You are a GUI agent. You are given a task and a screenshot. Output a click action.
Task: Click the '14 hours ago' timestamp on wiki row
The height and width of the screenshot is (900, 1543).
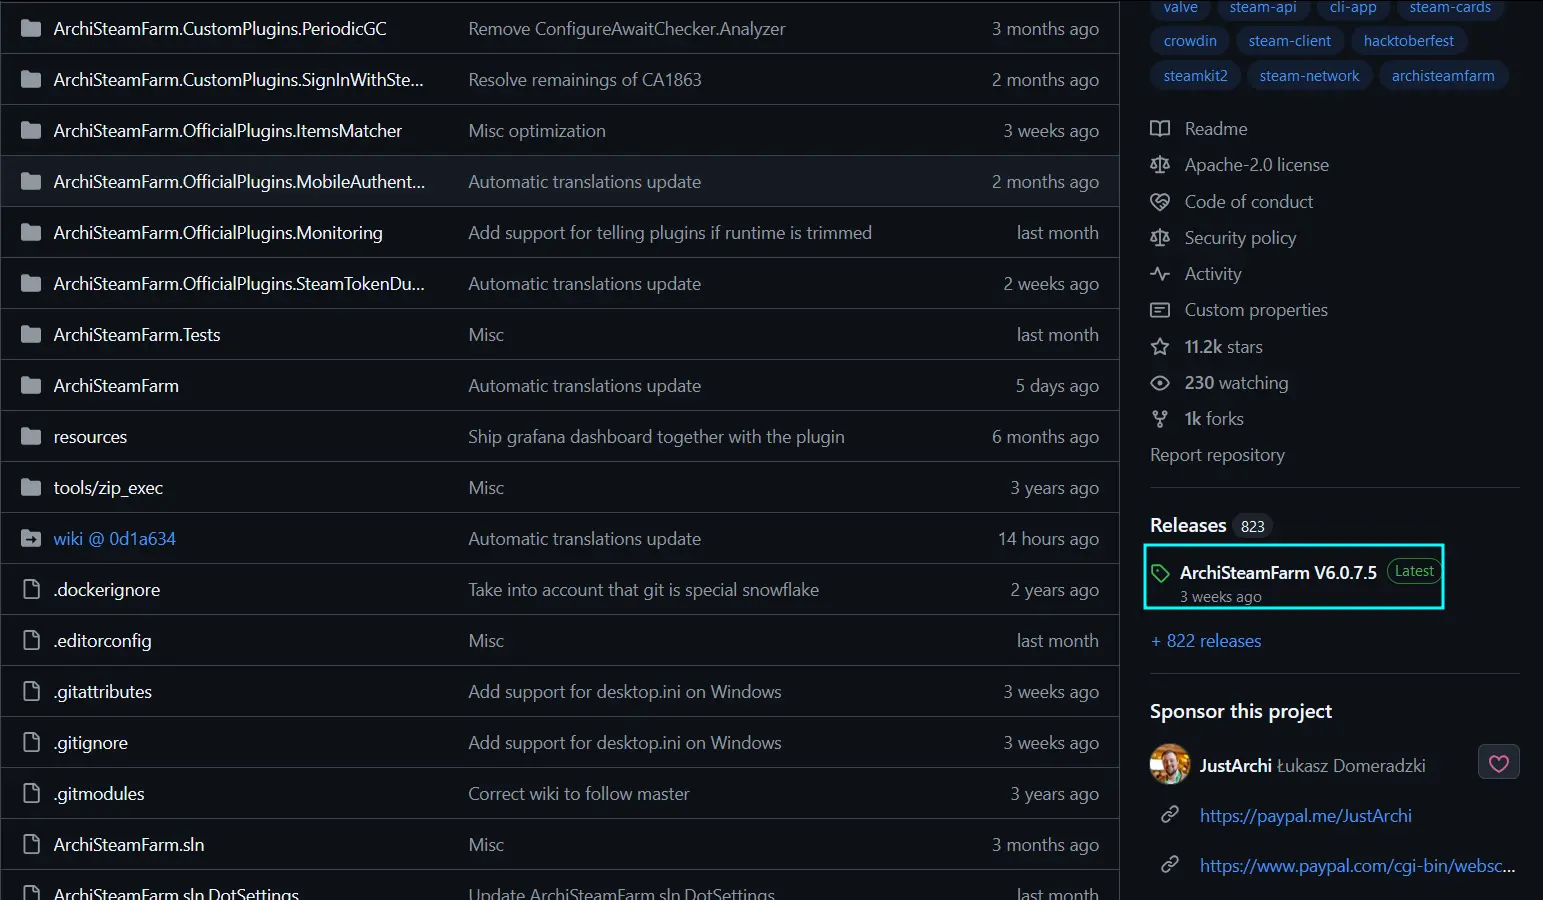pyautogui.click(x=1048, y=539)
